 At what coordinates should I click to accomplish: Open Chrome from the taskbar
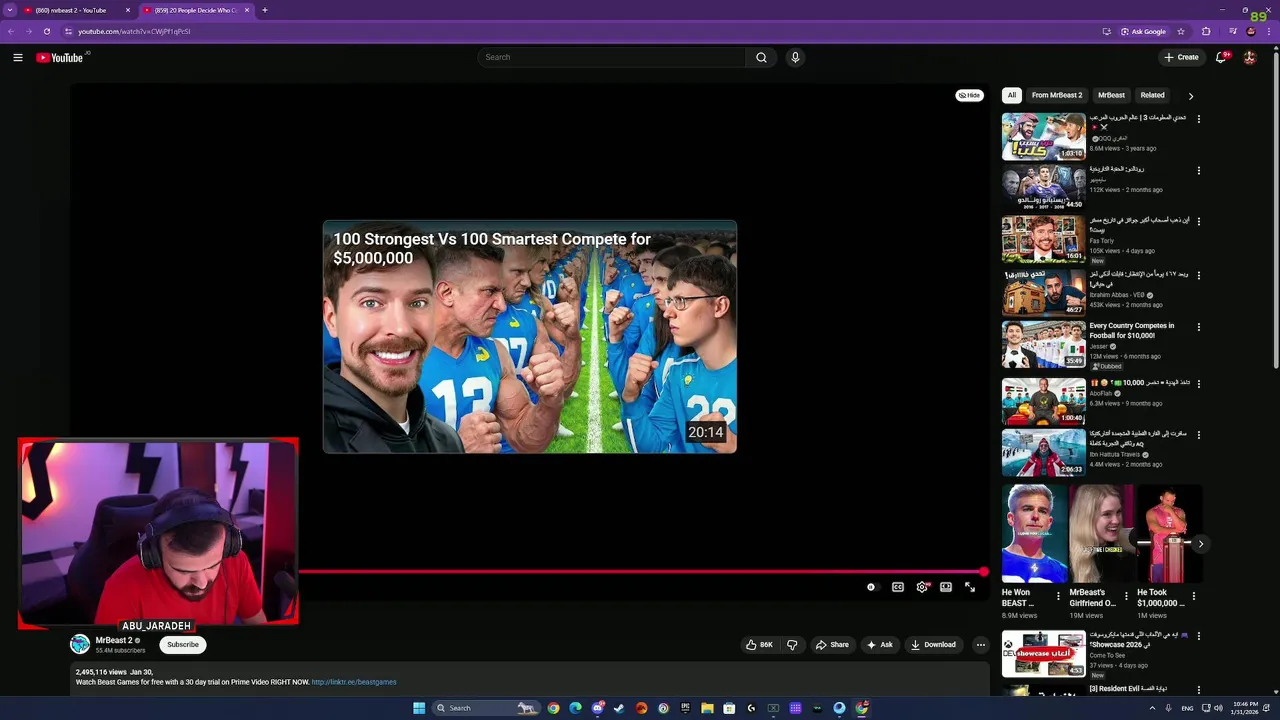(x=553, y=708)
